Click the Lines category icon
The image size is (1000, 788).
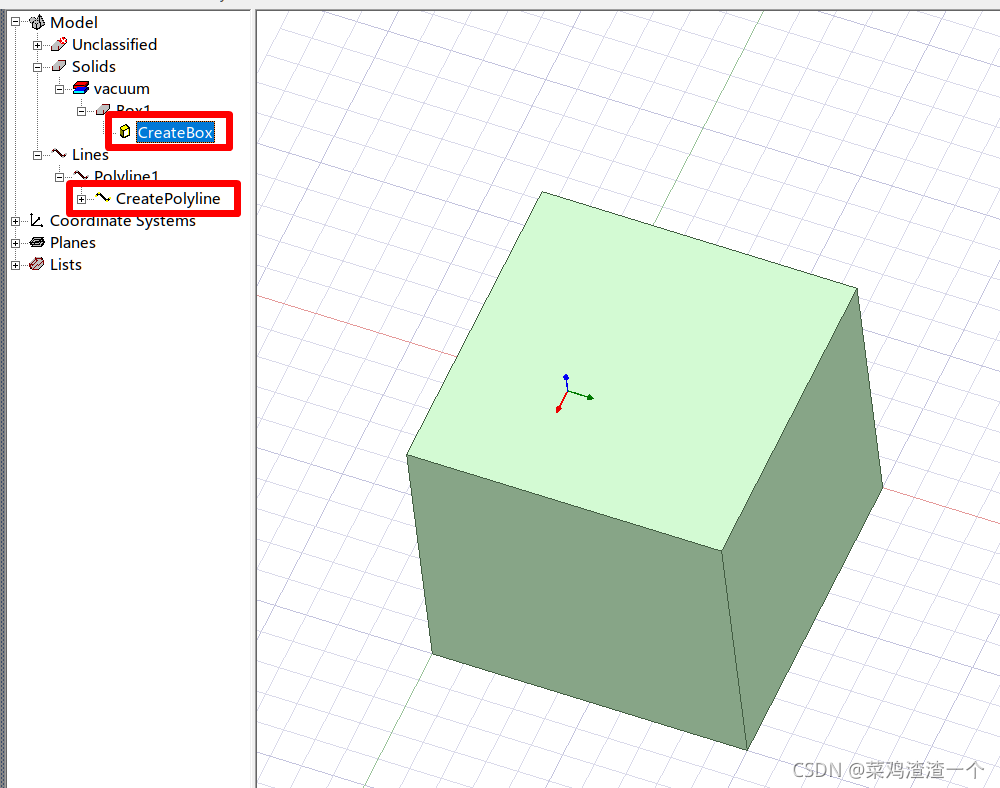click(x=59, y=154)
